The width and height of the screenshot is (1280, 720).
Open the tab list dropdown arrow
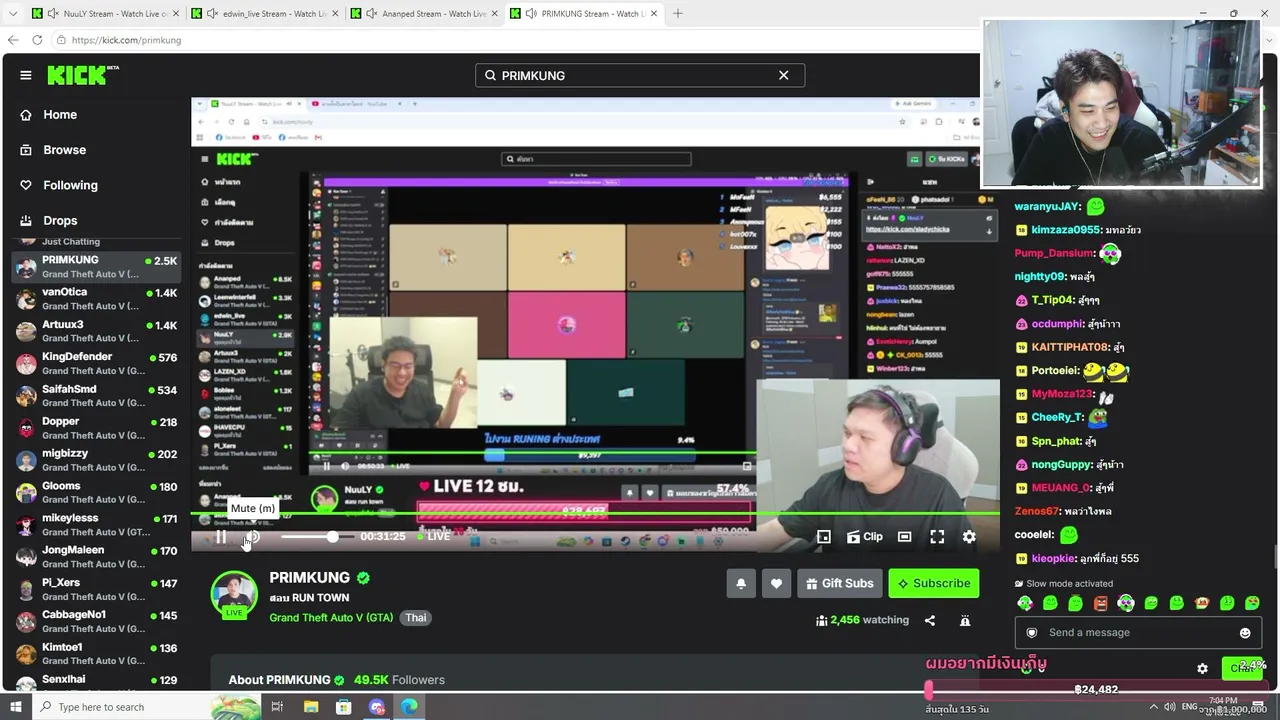pyautogui.click(x=14, y=14)
